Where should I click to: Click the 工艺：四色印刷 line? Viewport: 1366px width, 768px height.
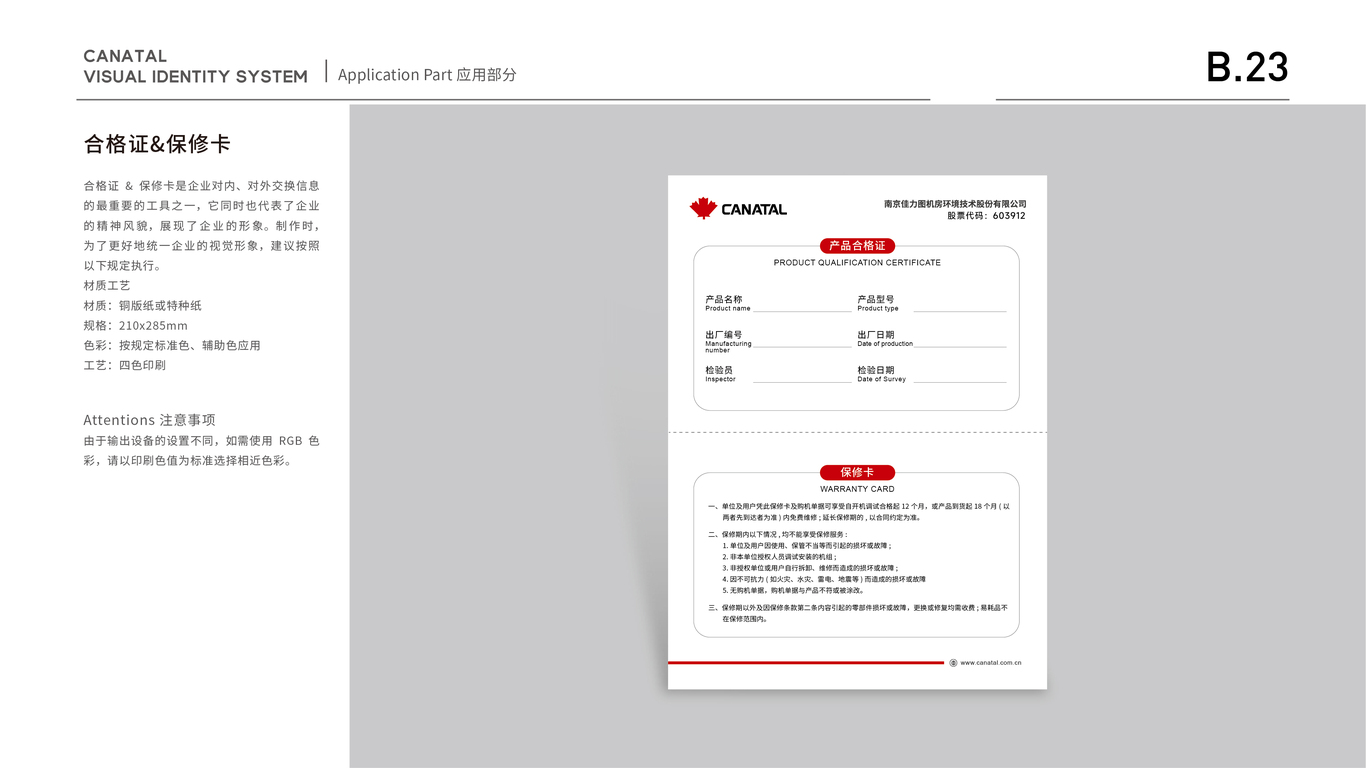click(125, 365)
